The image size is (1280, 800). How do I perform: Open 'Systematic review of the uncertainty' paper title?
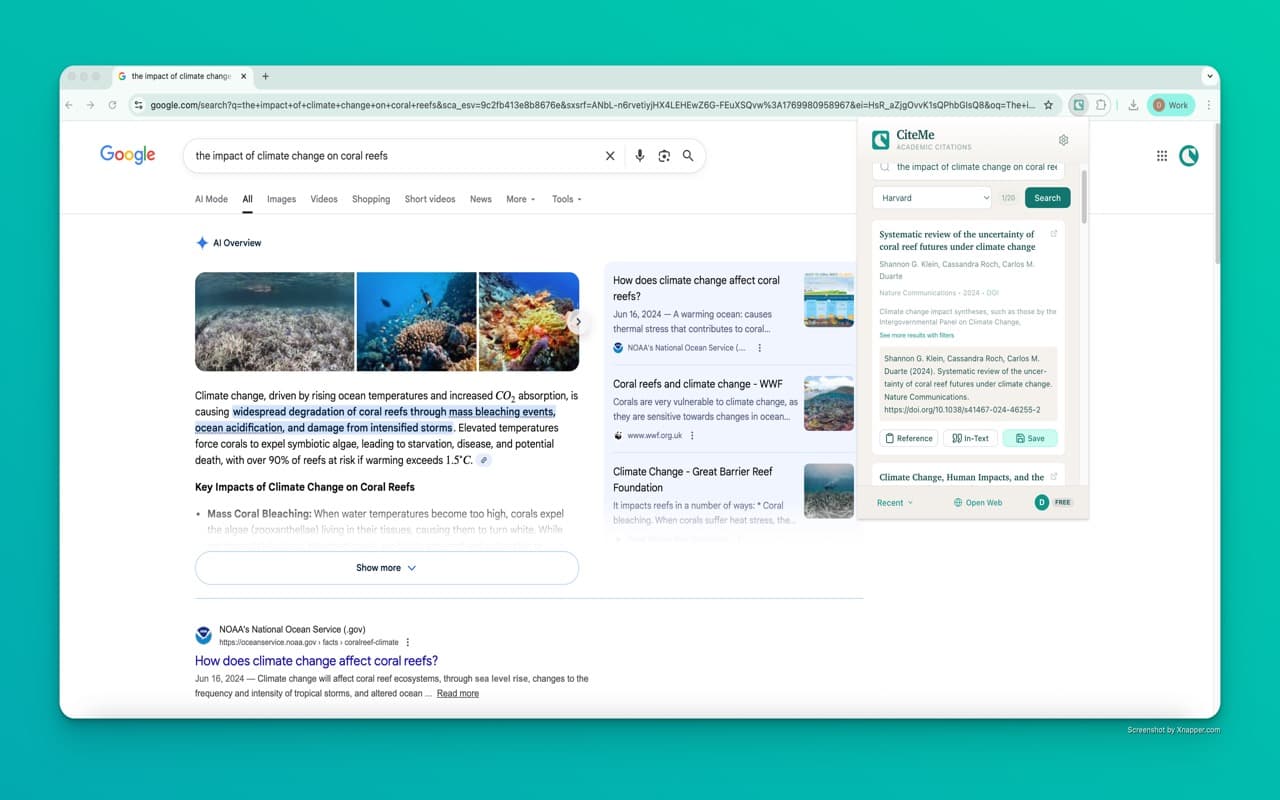[957, 241]
